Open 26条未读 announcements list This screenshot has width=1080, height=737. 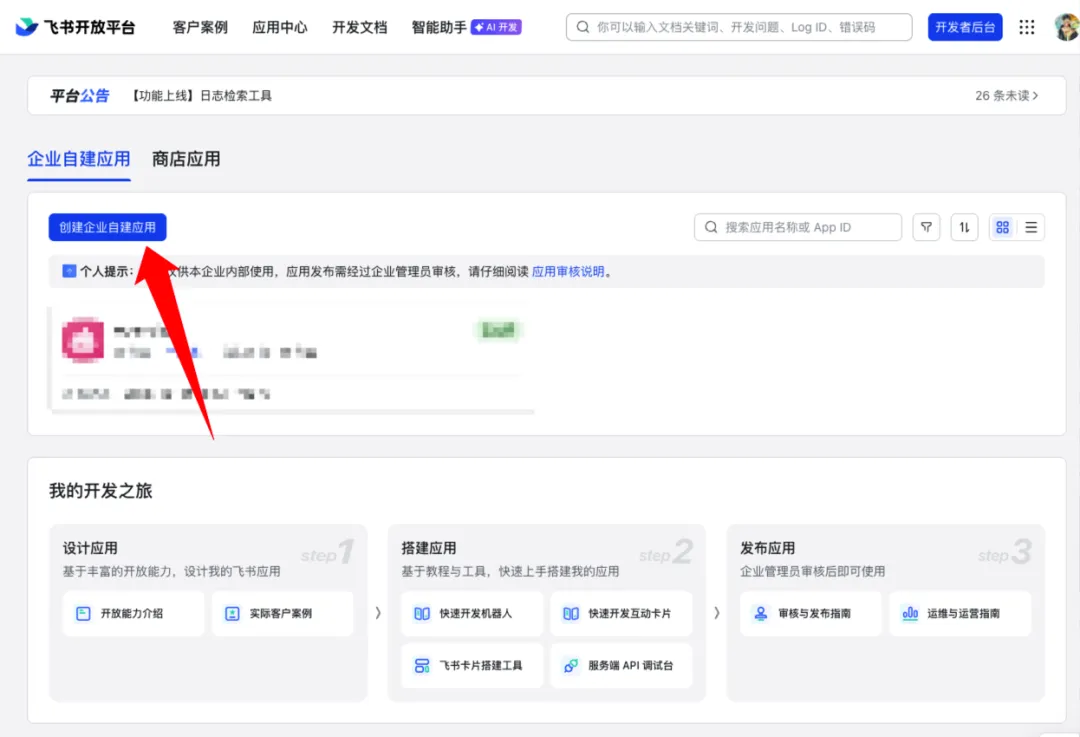coord(1006,96)
